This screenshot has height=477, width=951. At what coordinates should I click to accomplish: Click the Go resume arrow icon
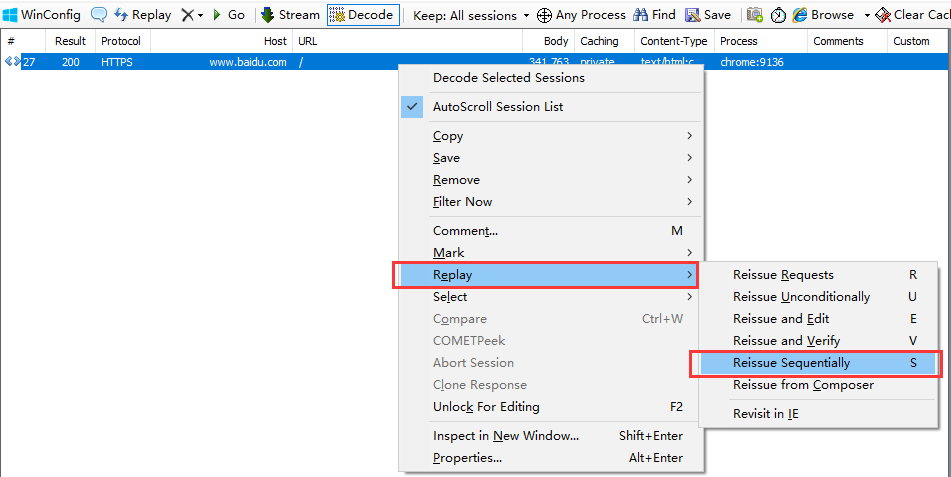217,15
